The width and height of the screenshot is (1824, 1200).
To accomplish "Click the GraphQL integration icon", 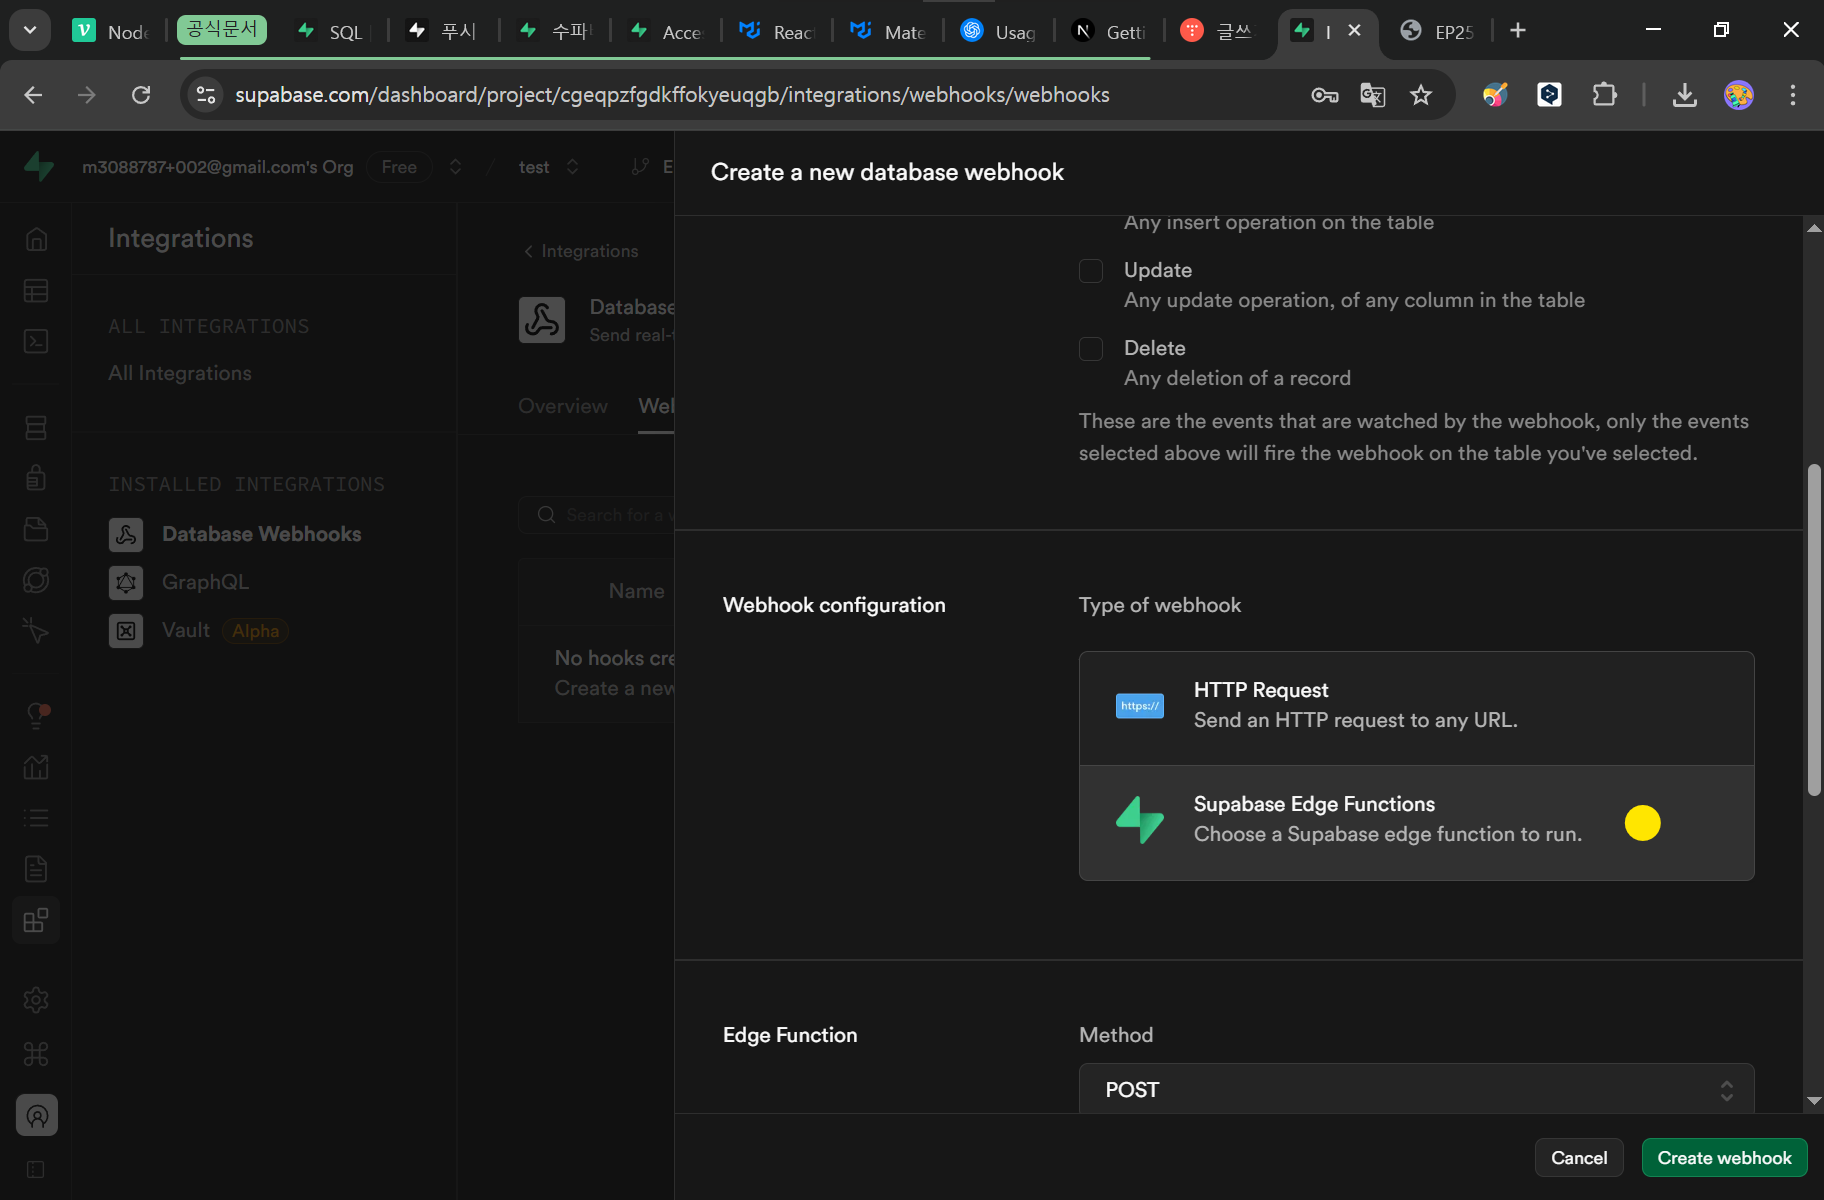I will (126, 583).
